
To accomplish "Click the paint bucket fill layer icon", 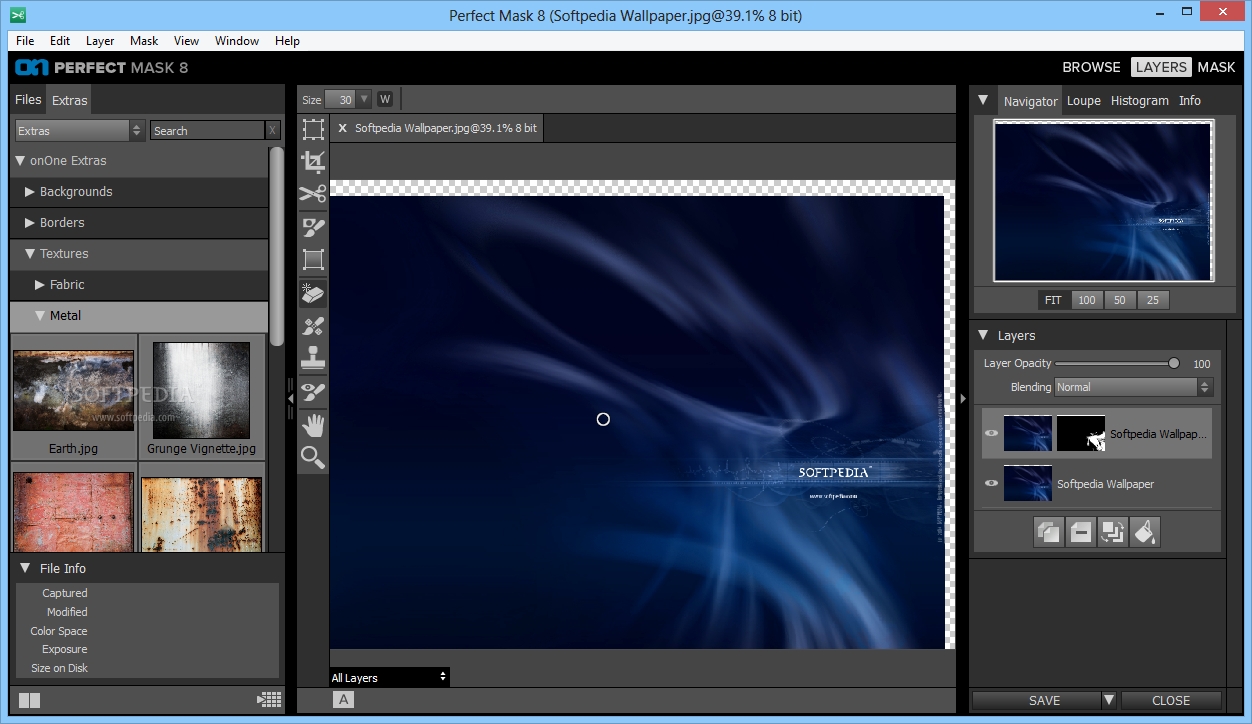I will tap(1145, 532).
